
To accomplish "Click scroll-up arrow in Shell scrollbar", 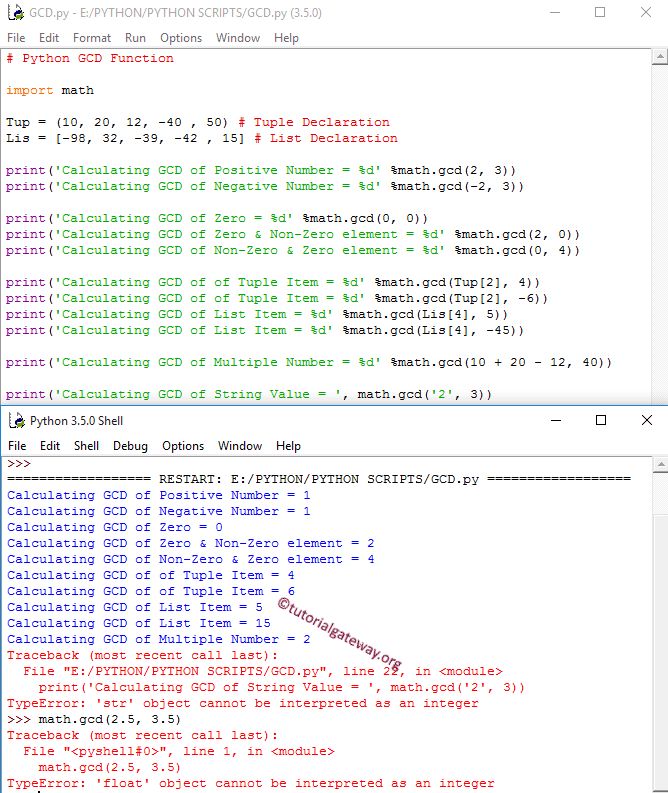I will 660,464.
